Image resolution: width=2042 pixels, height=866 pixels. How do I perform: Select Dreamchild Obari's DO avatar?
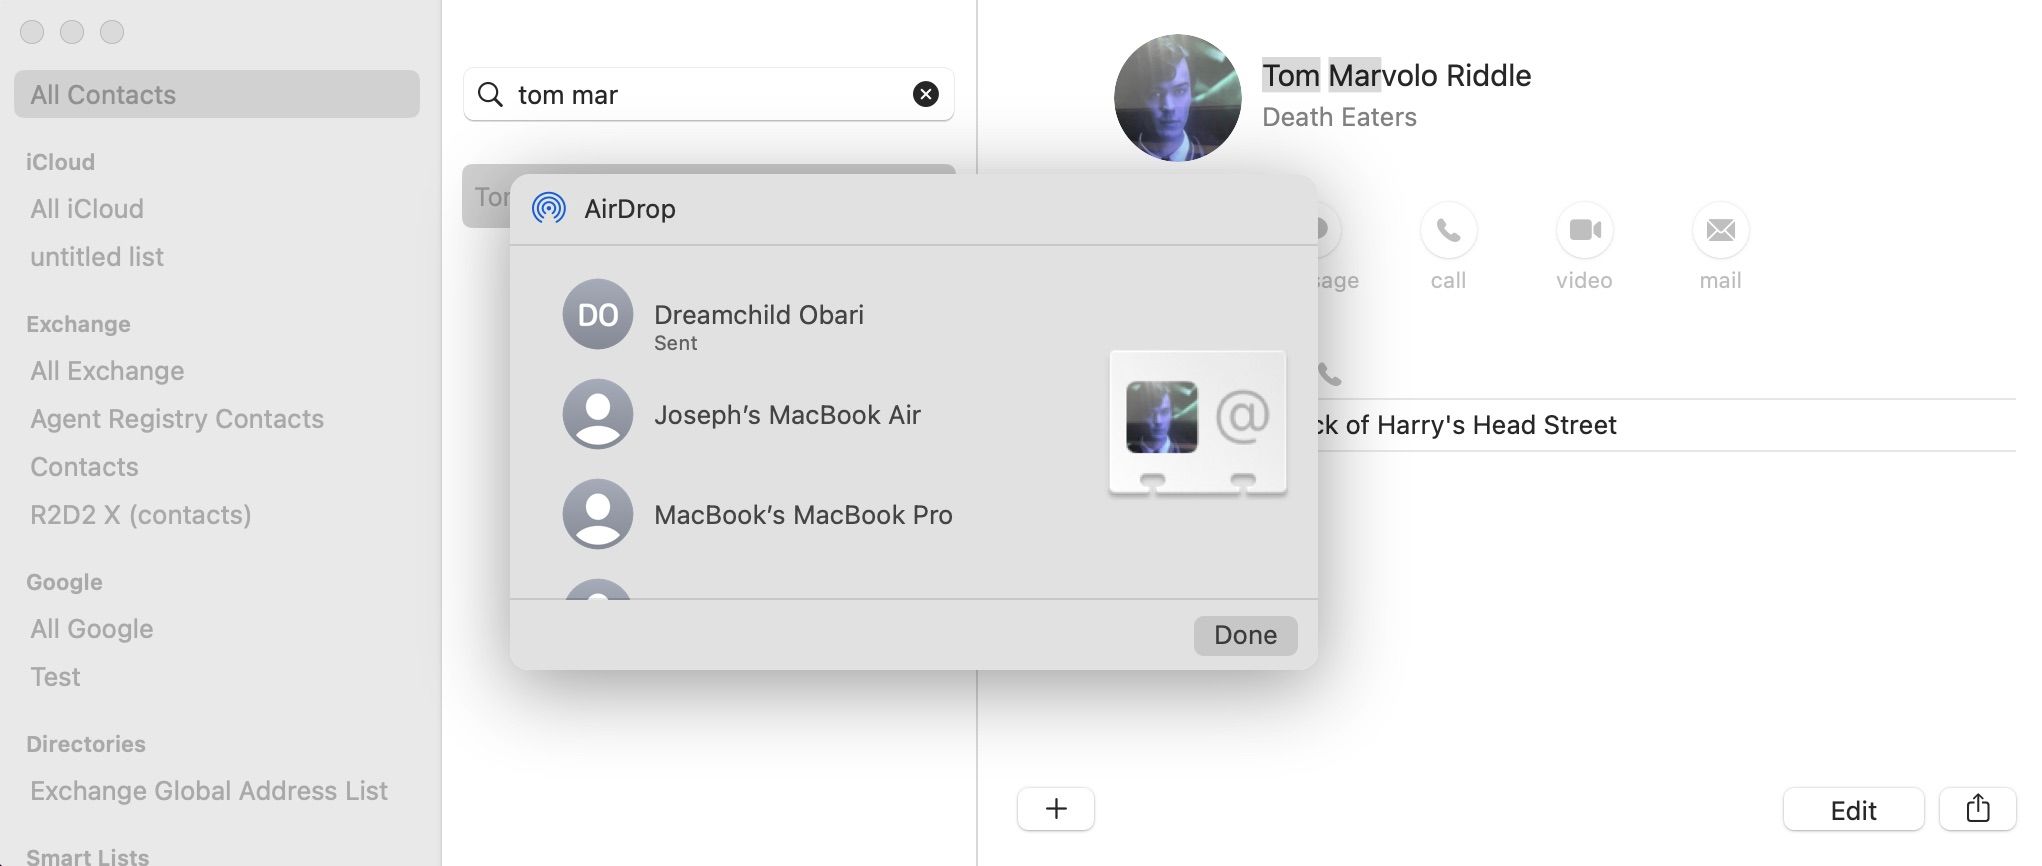click(x=598, y=314)
